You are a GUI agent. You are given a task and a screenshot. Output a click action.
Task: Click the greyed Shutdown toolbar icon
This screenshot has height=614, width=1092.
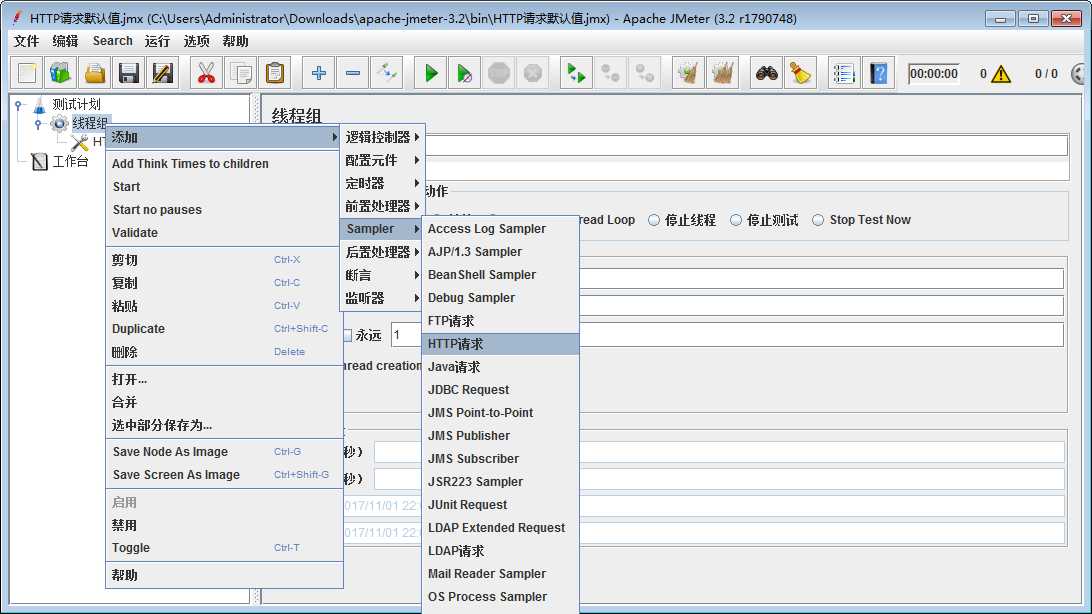point(533,73)
